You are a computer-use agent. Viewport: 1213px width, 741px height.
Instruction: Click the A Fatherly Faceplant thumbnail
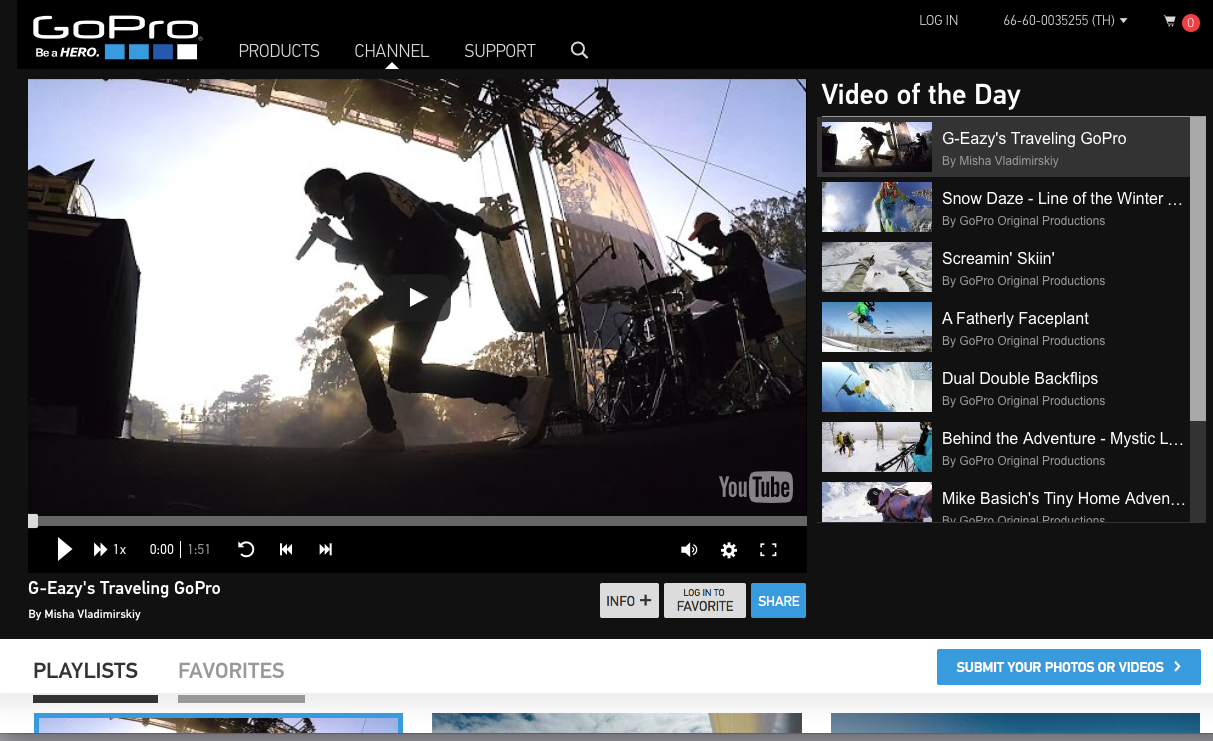coord(877,327)
